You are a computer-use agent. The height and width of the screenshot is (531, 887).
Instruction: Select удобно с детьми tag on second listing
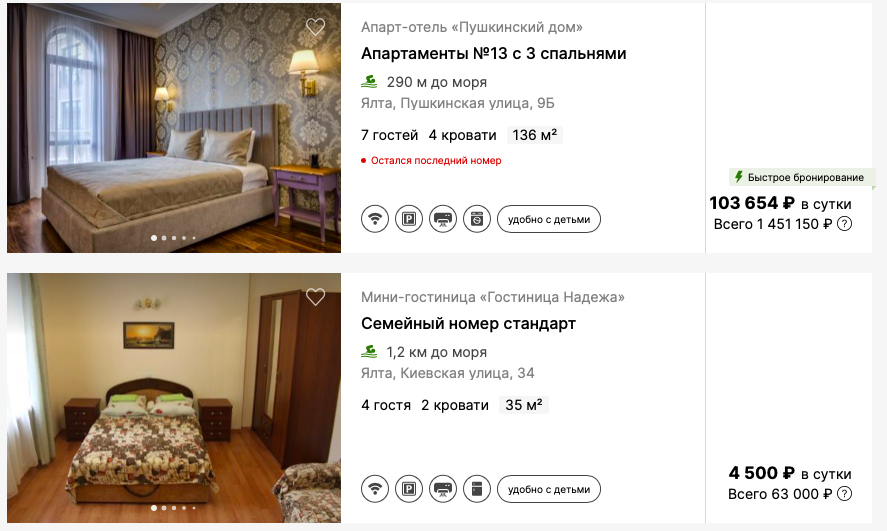coord(549,489)
